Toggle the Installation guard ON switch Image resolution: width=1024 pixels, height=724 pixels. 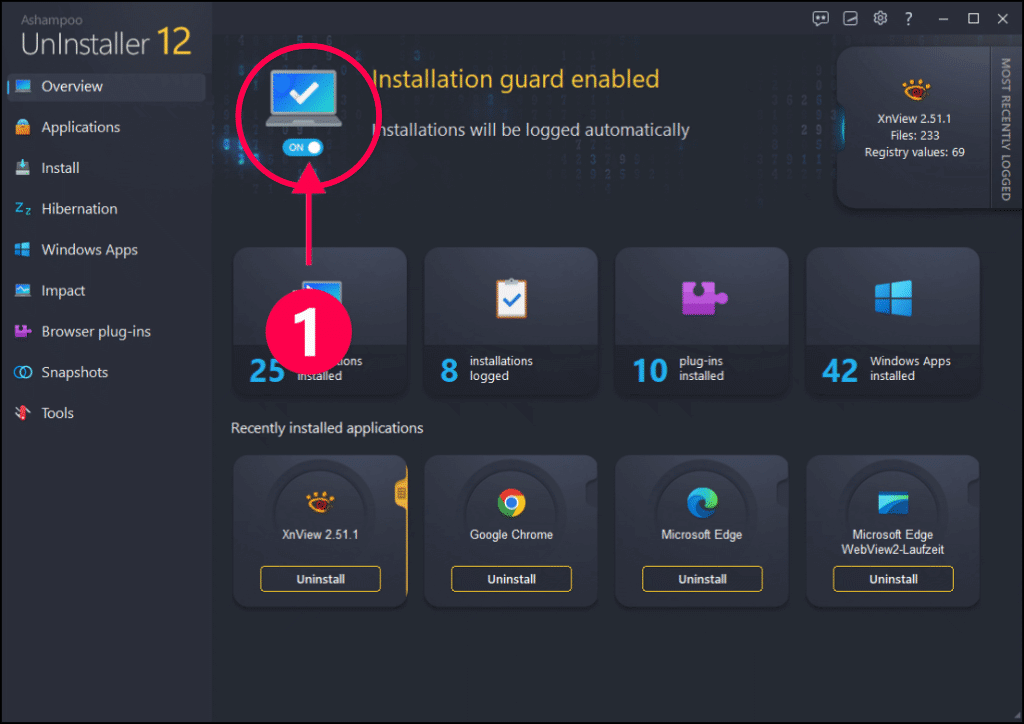pos(302,148)
